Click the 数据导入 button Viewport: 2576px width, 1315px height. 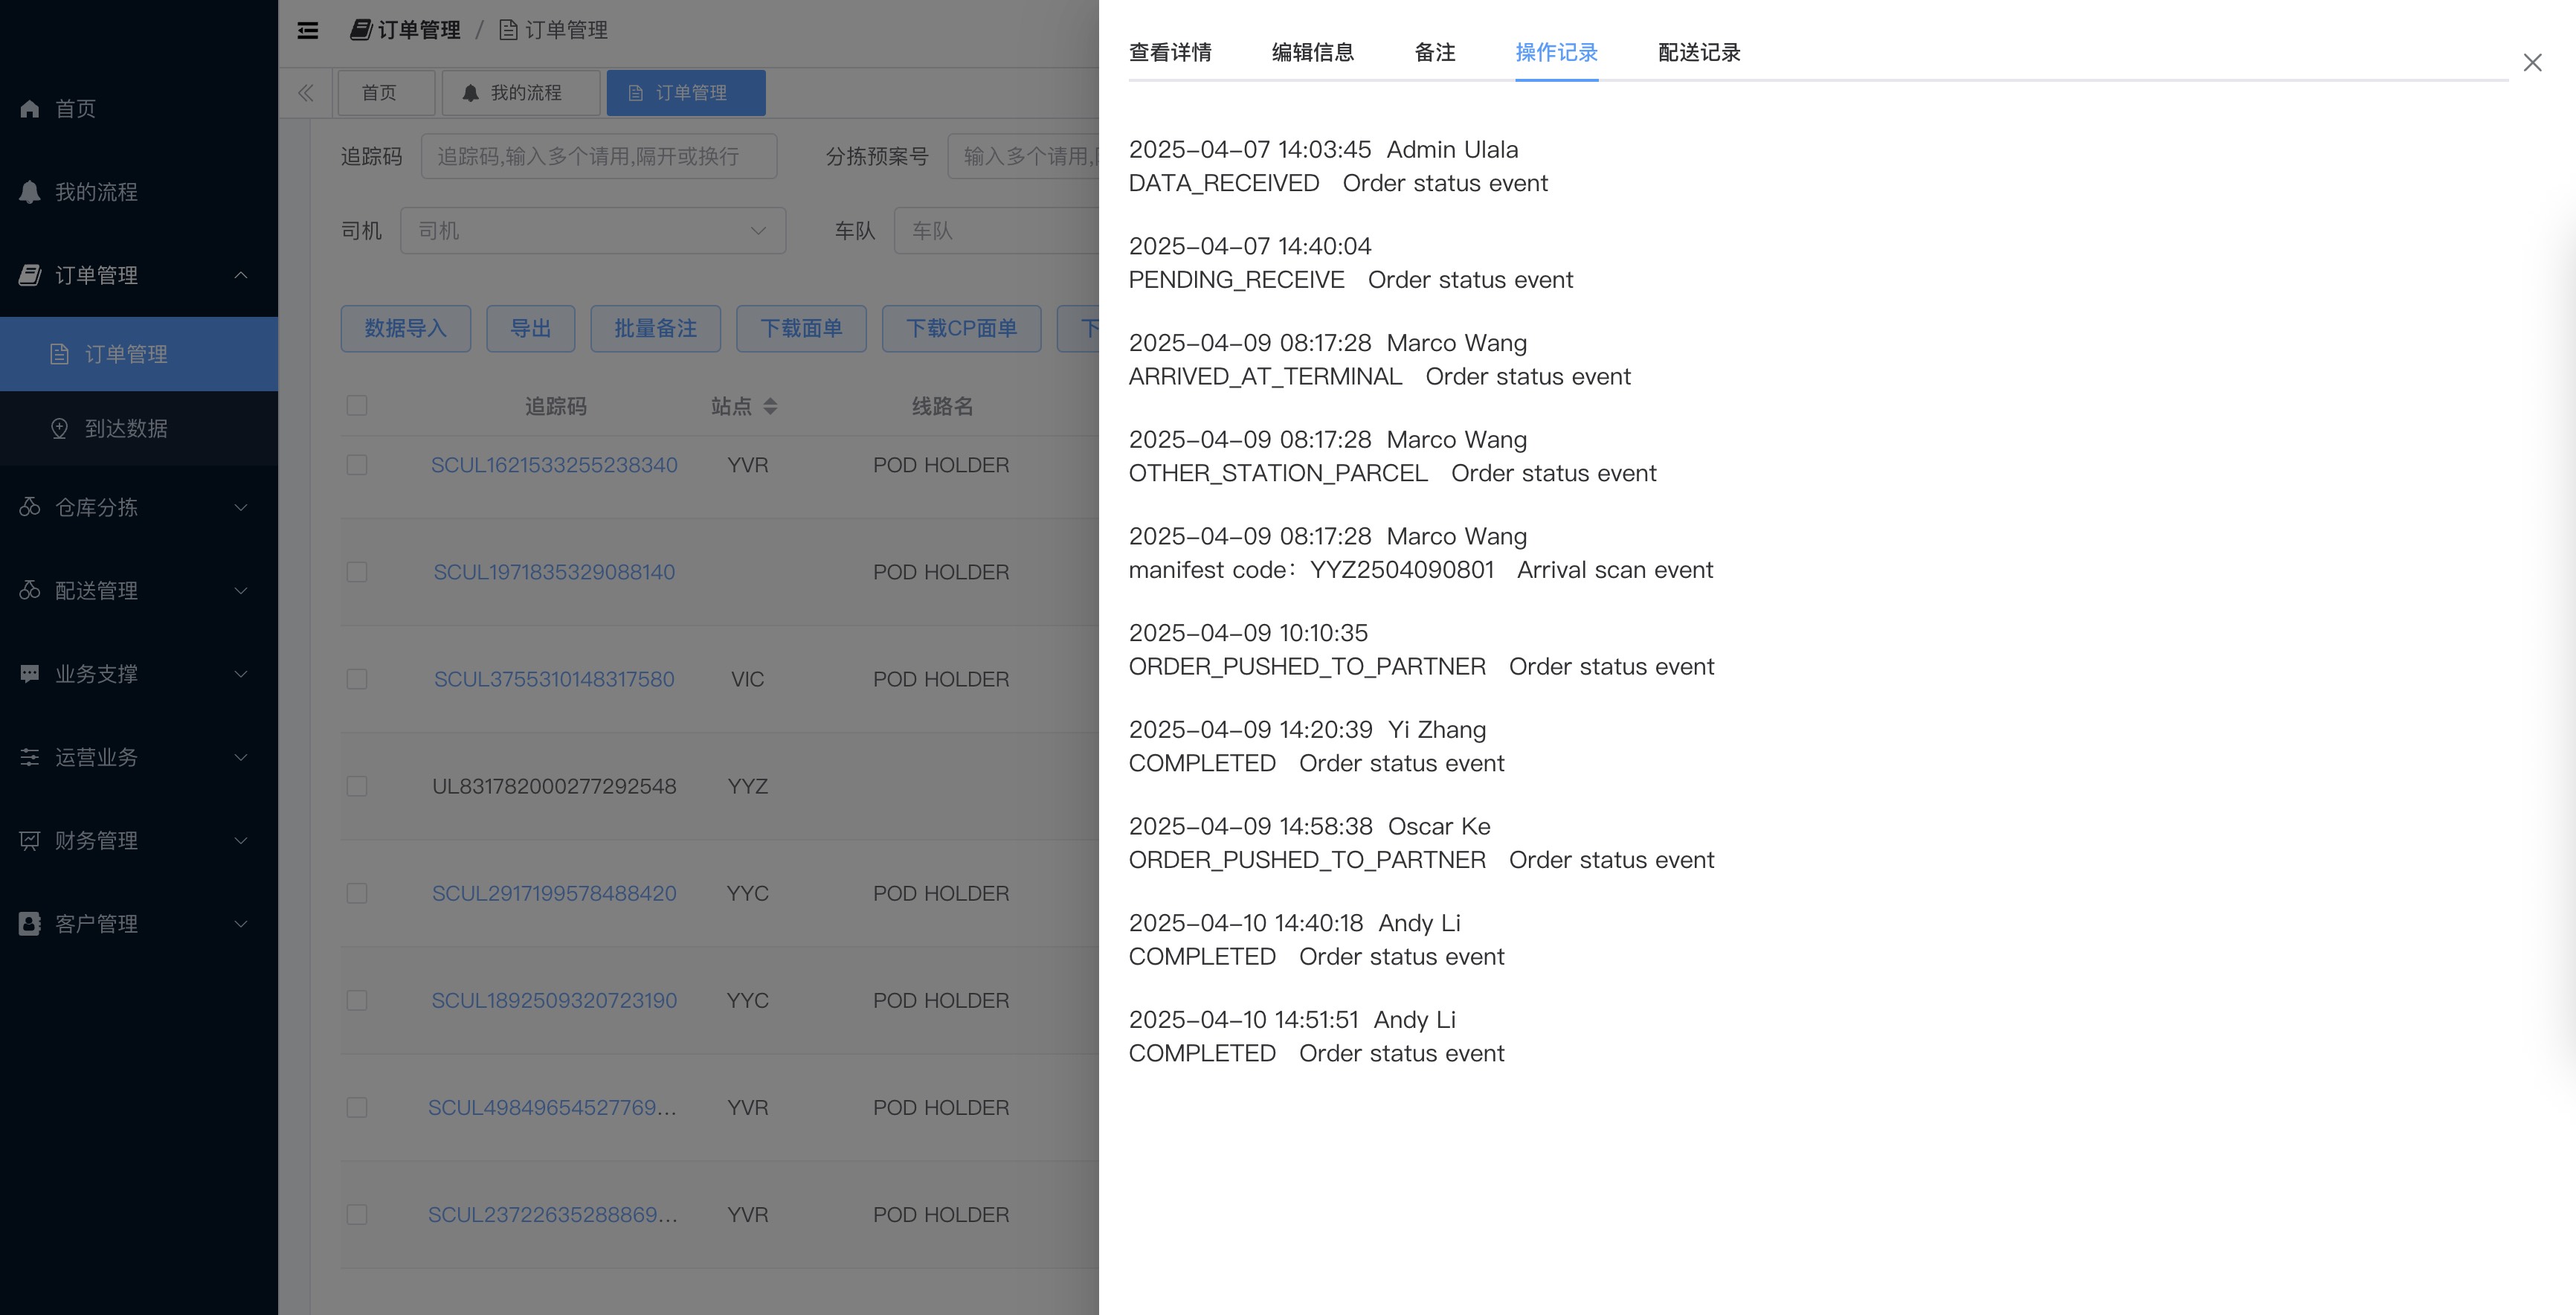coord(405,328)
